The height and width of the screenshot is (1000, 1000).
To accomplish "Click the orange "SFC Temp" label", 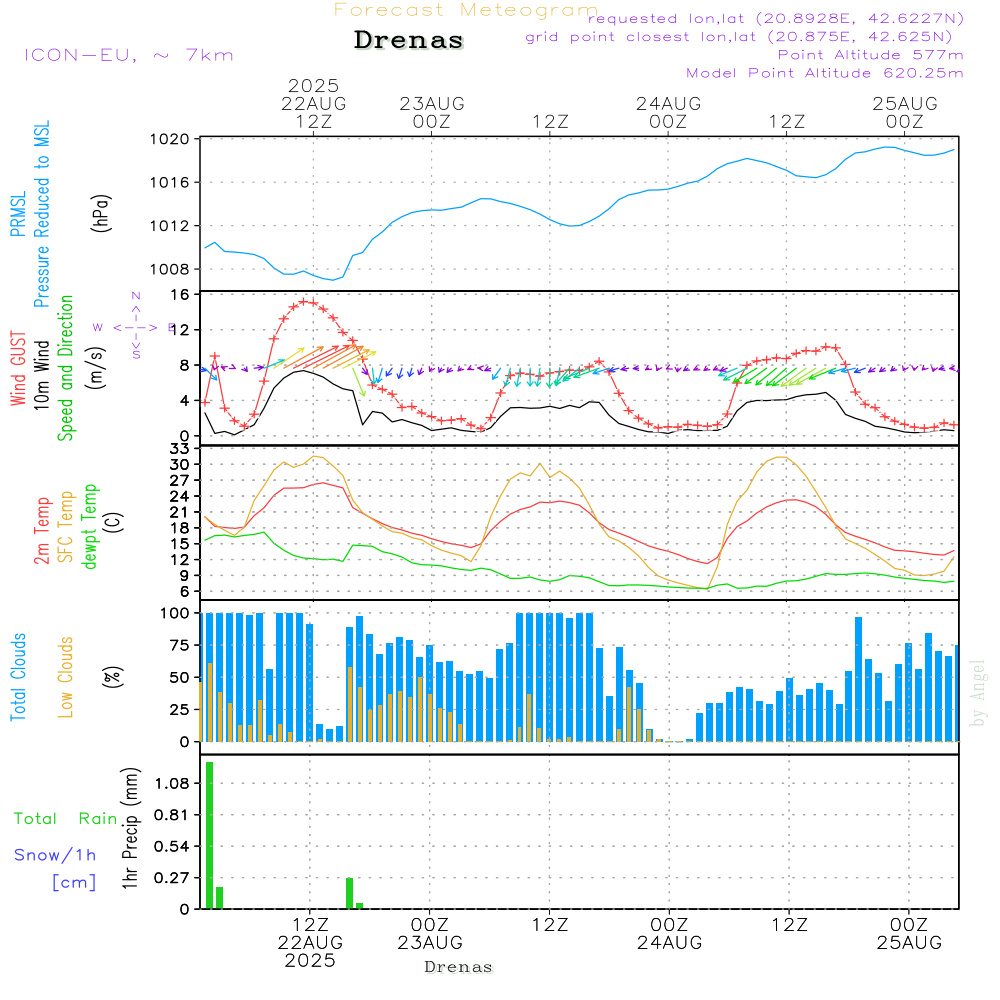I will pos(66,527).
